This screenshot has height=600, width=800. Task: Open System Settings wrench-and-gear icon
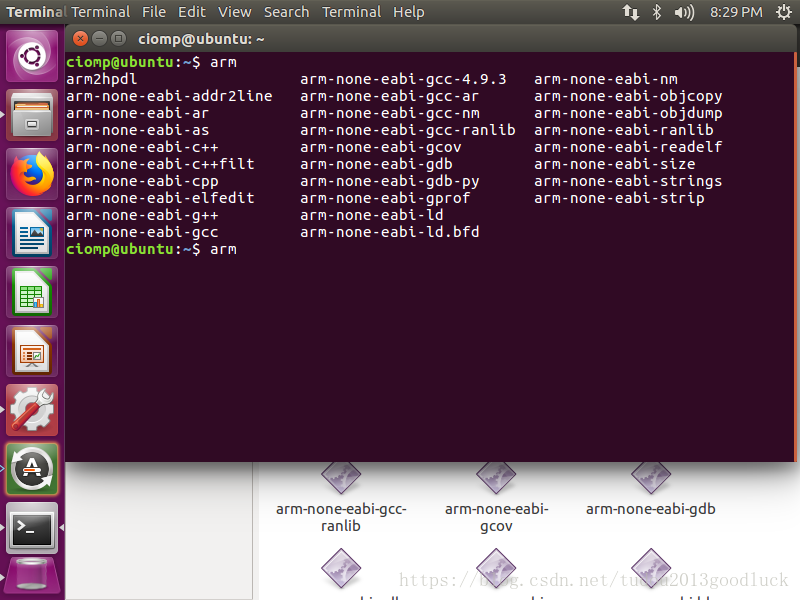click(32, 410)
